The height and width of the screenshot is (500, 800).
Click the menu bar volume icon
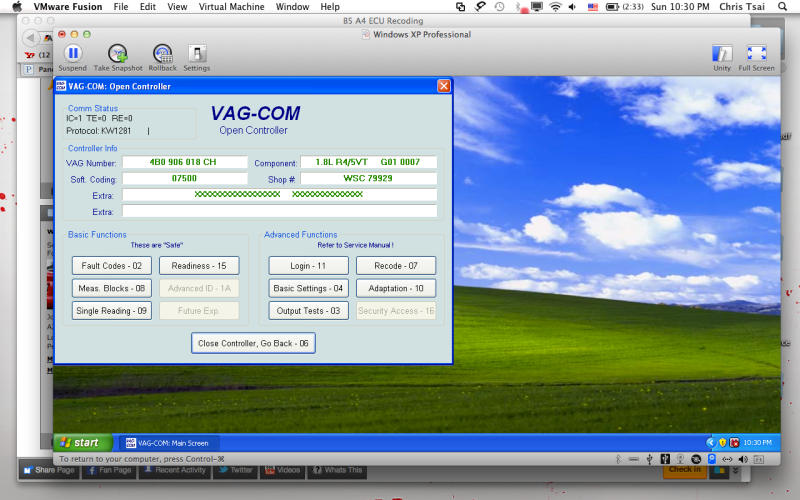(x=572, y=7)
